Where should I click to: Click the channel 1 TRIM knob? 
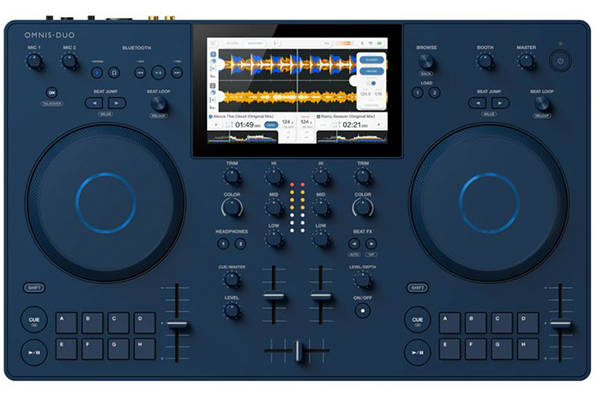point(232,176)
